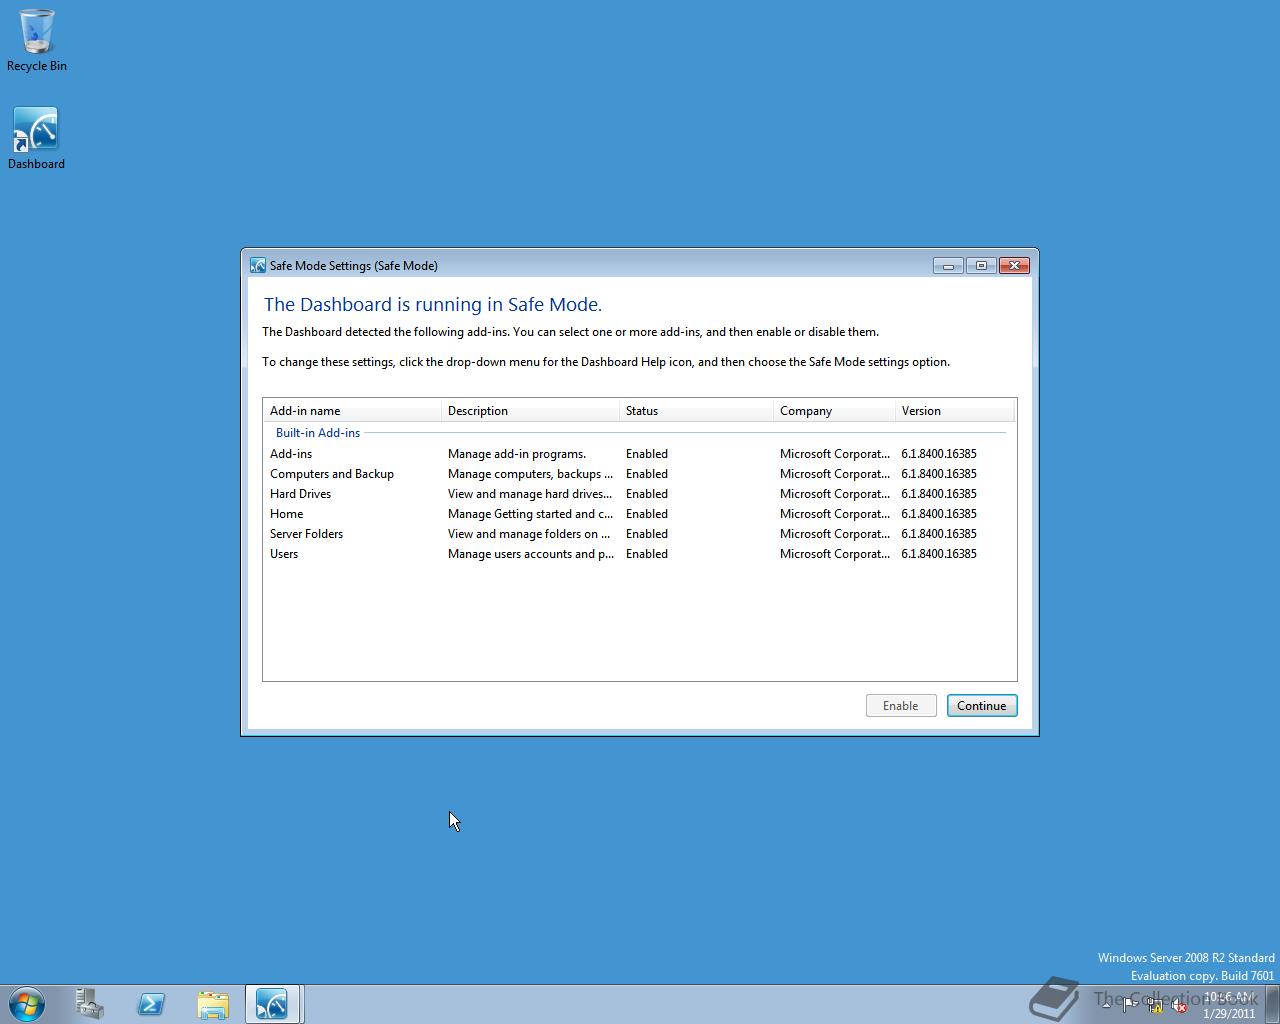Screen dimensions: 1280x1024
Task: Select the Add-ins row
Action: click(x=640, y=454)
